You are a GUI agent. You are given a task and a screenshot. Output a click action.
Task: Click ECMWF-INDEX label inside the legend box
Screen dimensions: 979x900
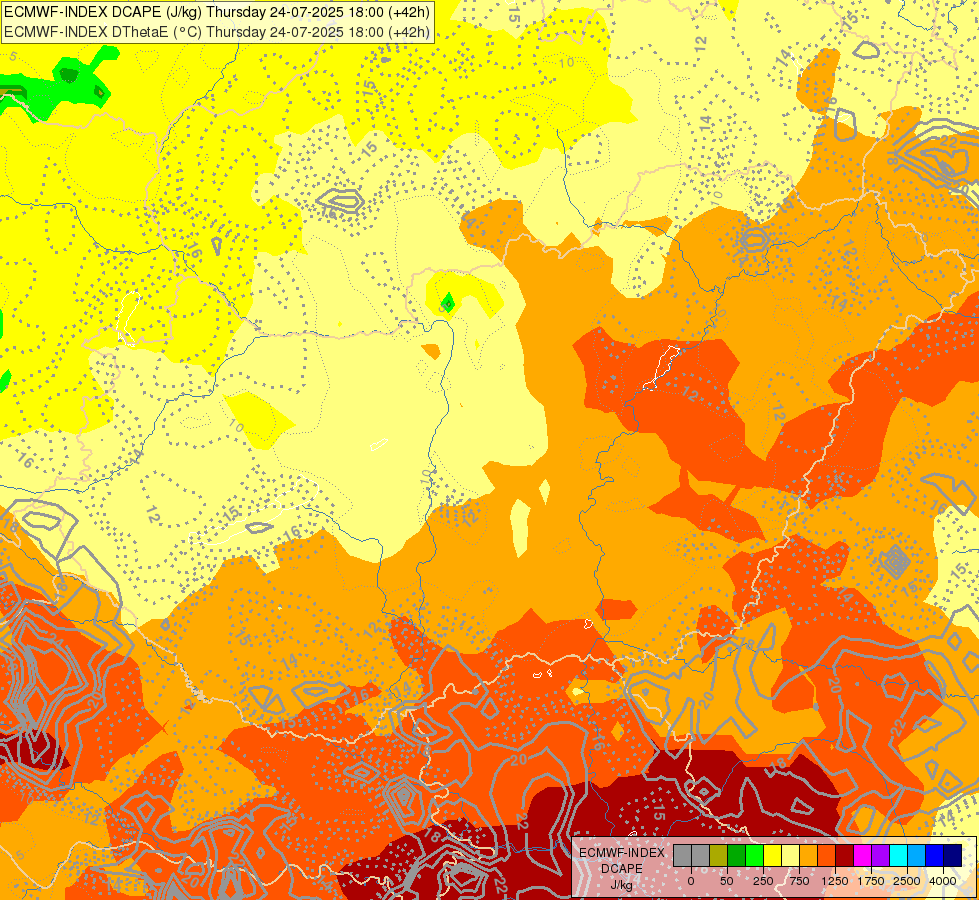pos(622,853)
